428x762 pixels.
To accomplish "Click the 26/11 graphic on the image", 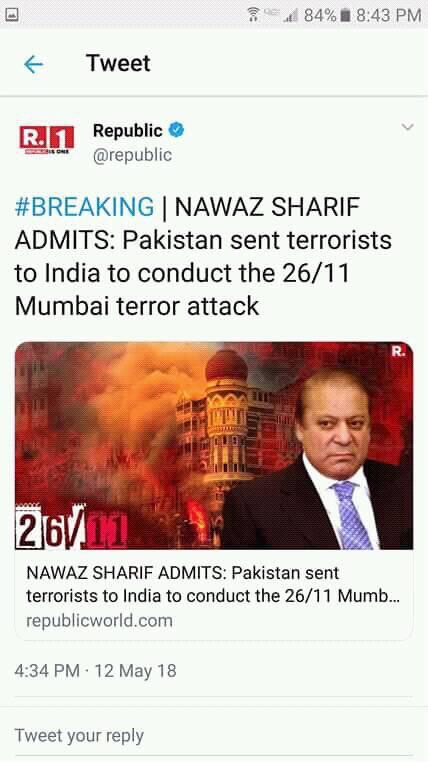I will 71,527.
